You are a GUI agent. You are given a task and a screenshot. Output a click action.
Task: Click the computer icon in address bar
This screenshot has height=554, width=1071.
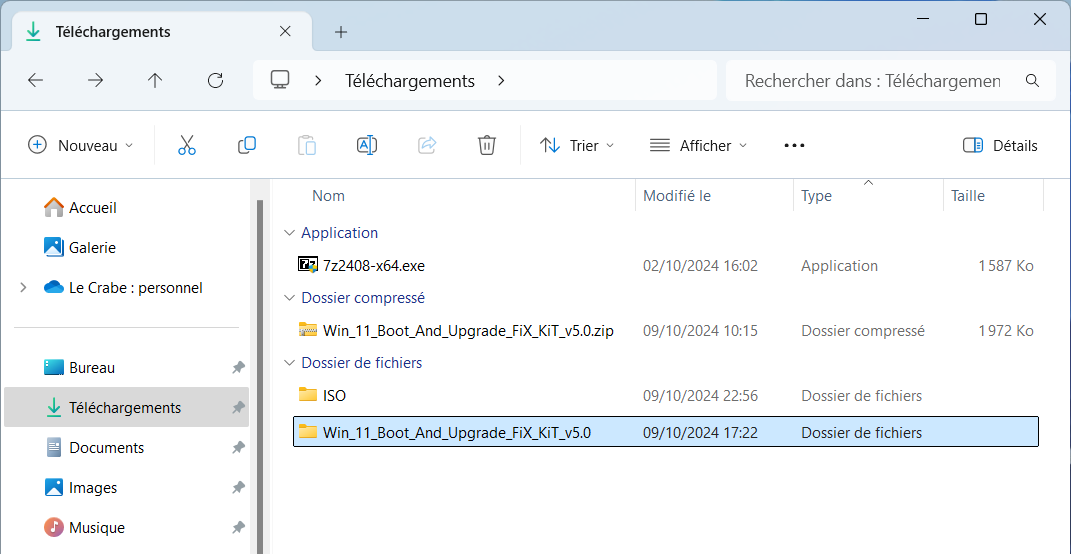coord(280,80)
